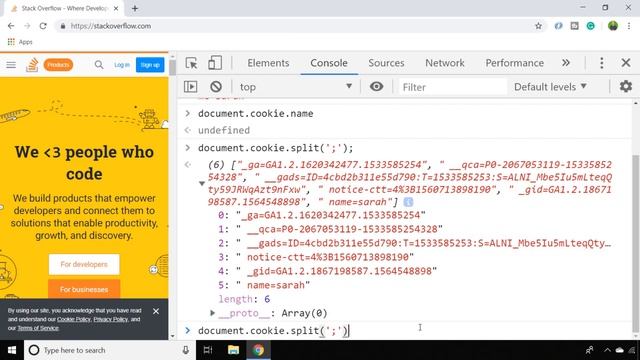
Task: Open the Cookie Policy link
Action: click(73, 319)
